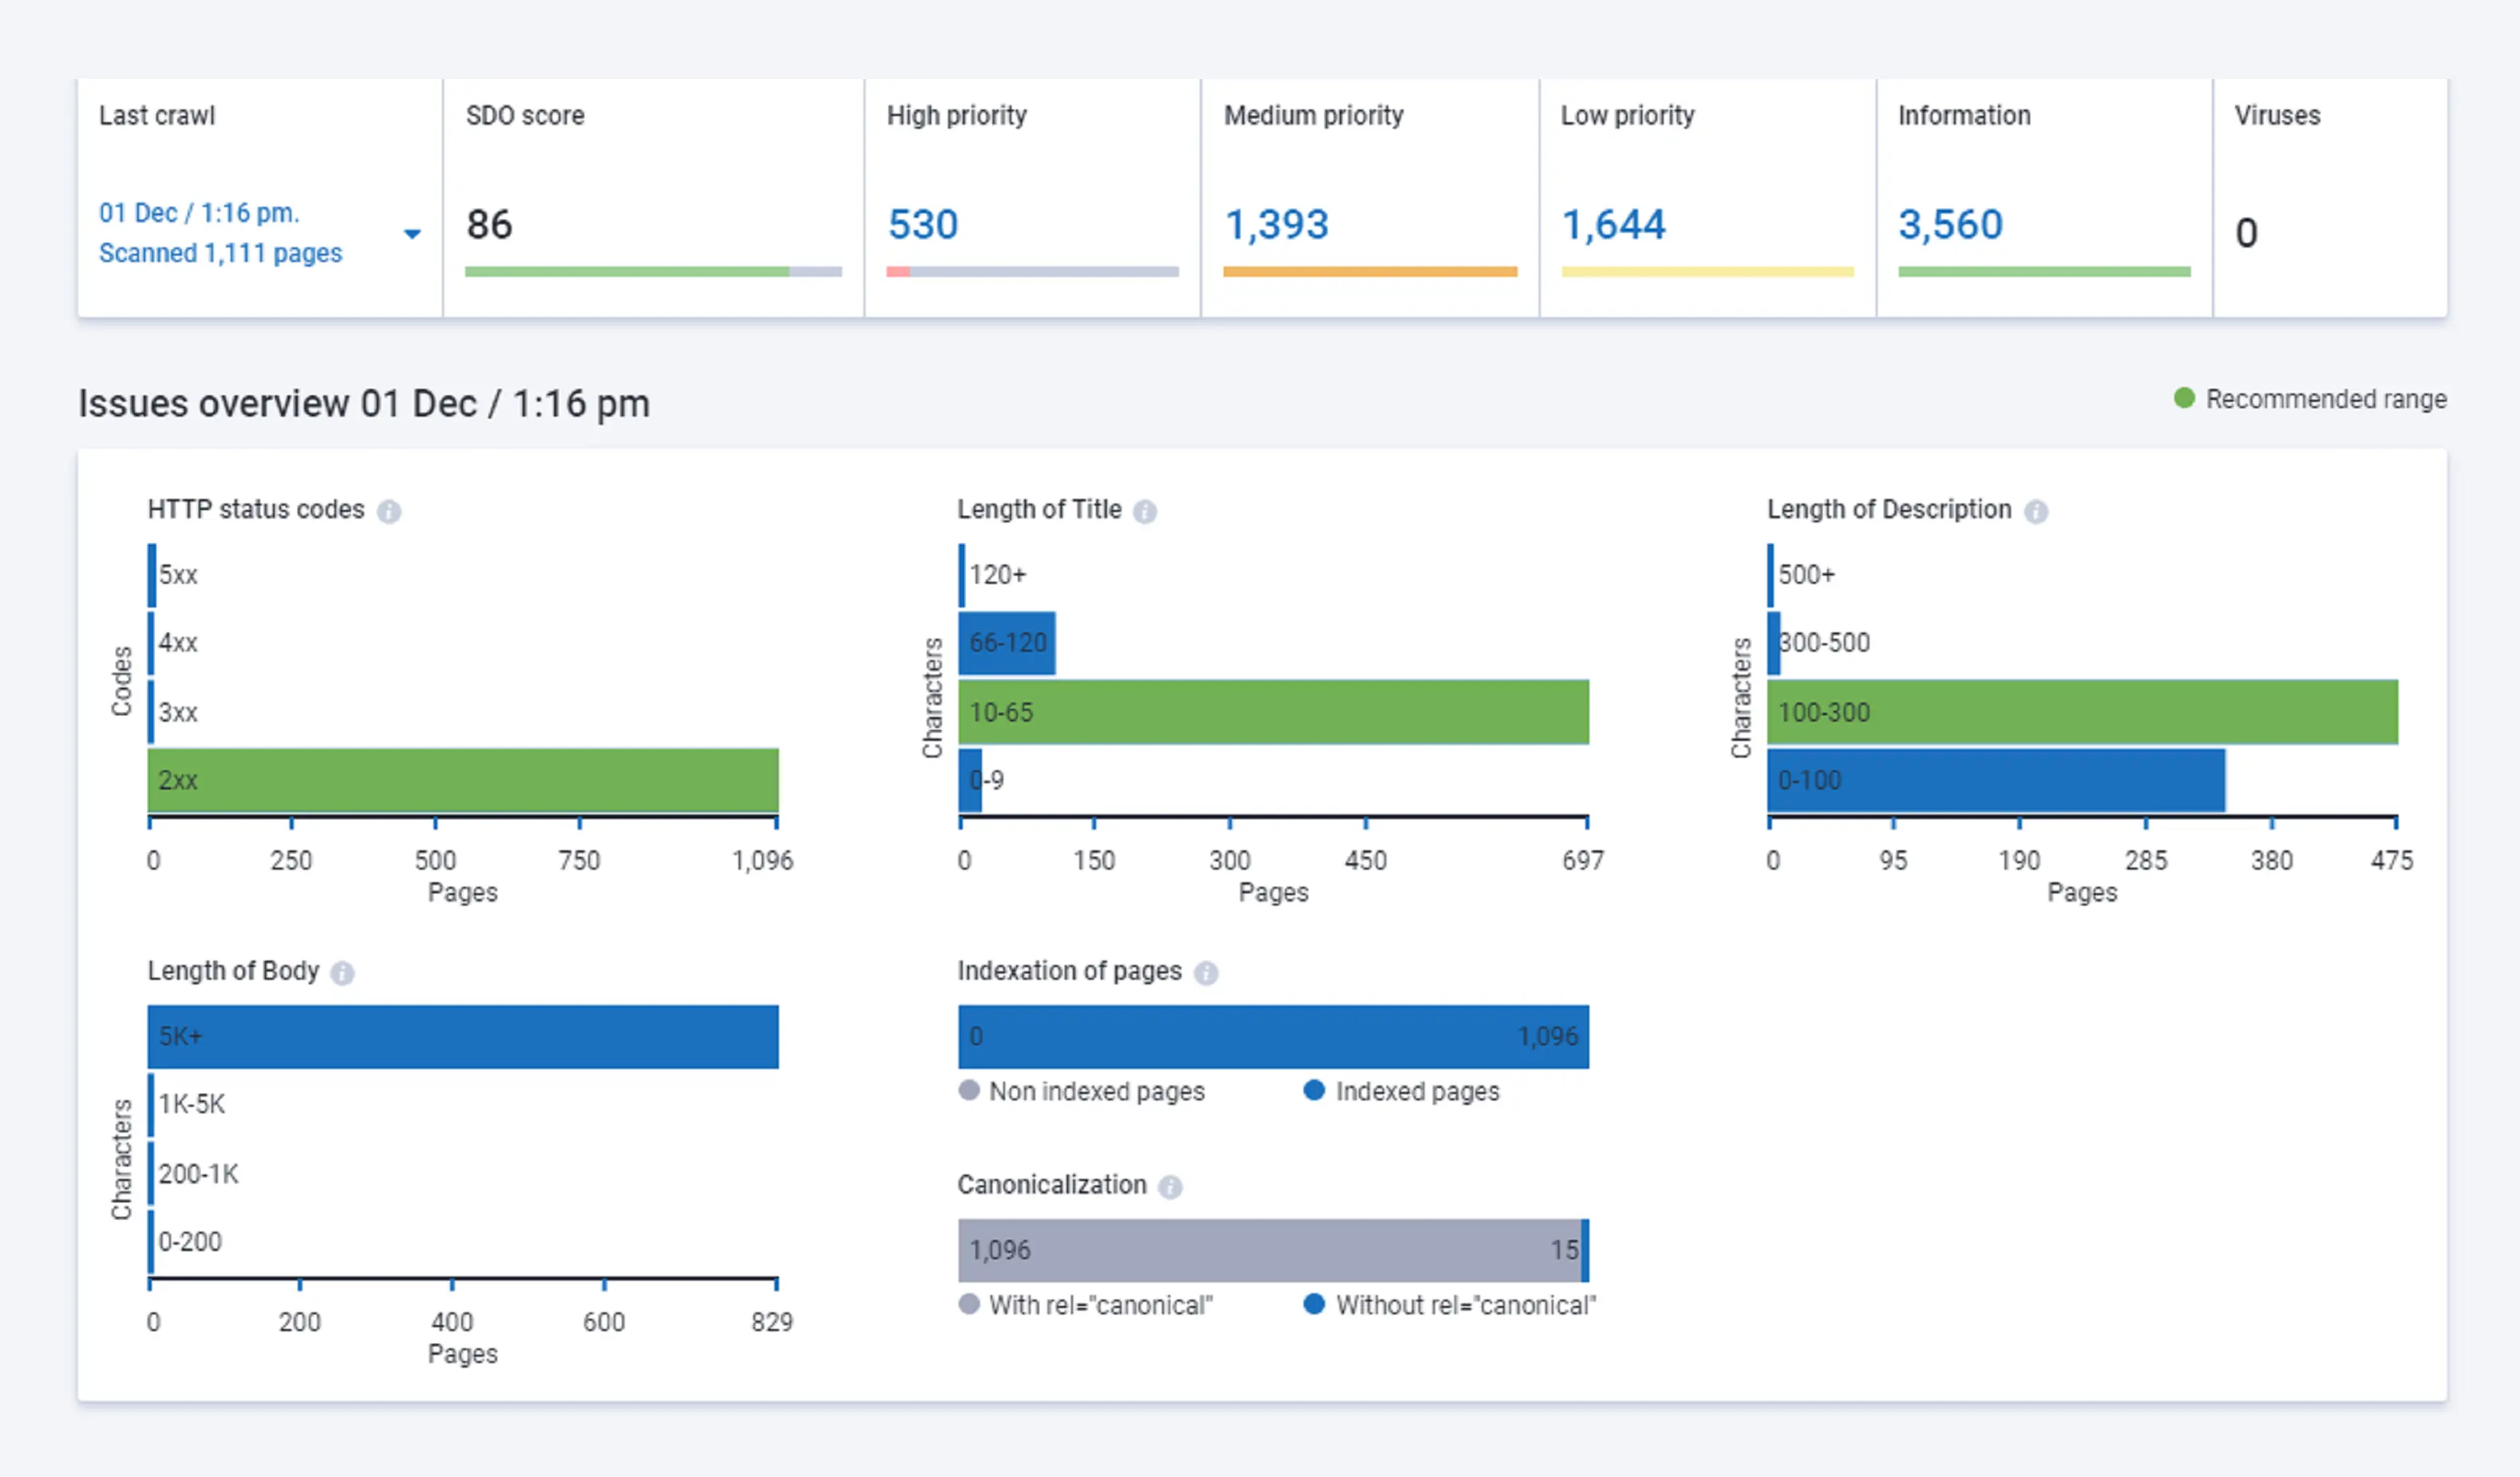
Task: Select the green 10-65 title length bar
Action: [x=1273, y=712]
